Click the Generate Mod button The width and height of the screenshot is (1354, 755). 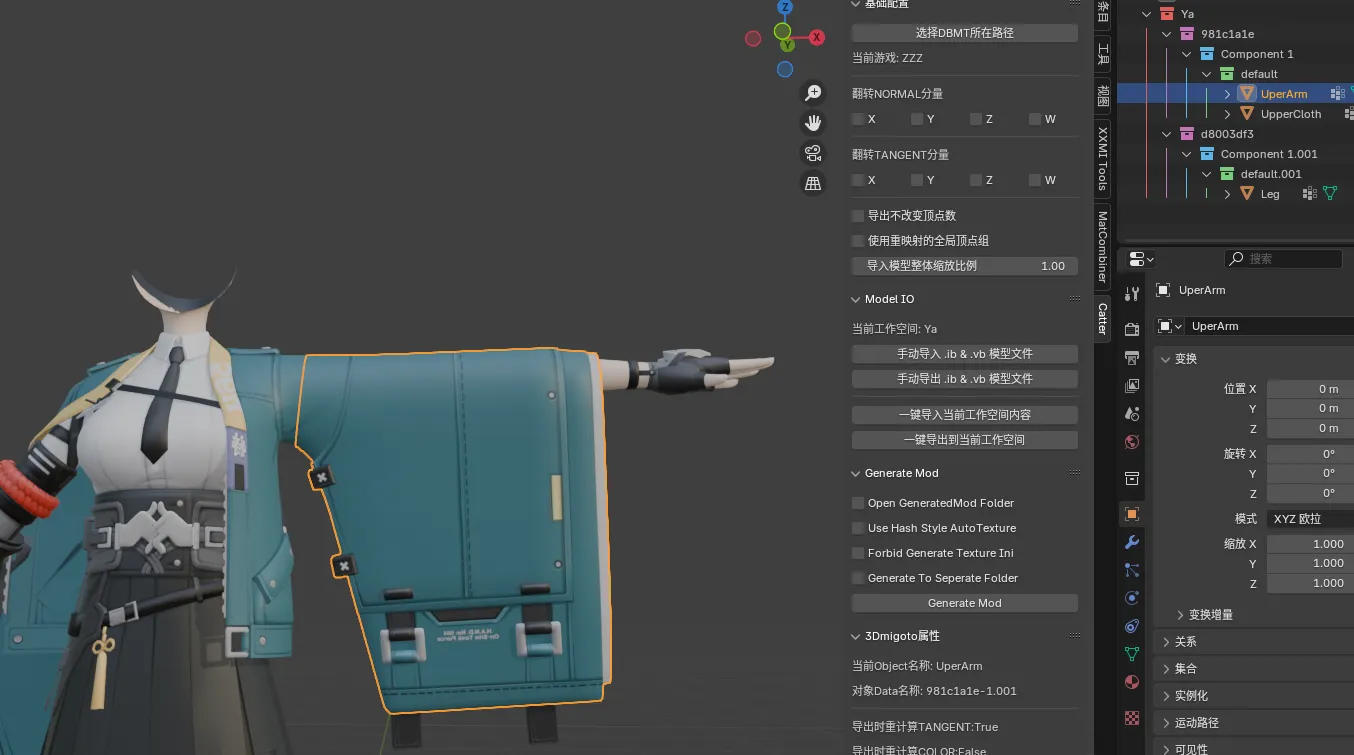click(x=965, y=603)
